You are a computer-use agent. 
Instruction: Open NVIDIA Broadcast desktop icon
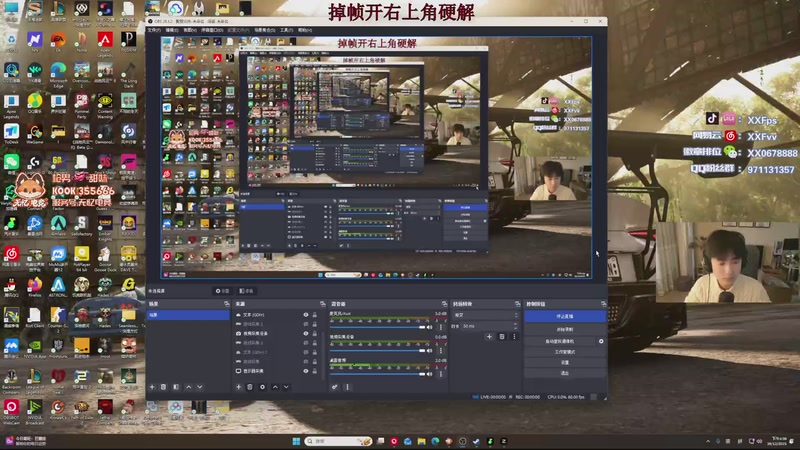click(35, 411)
